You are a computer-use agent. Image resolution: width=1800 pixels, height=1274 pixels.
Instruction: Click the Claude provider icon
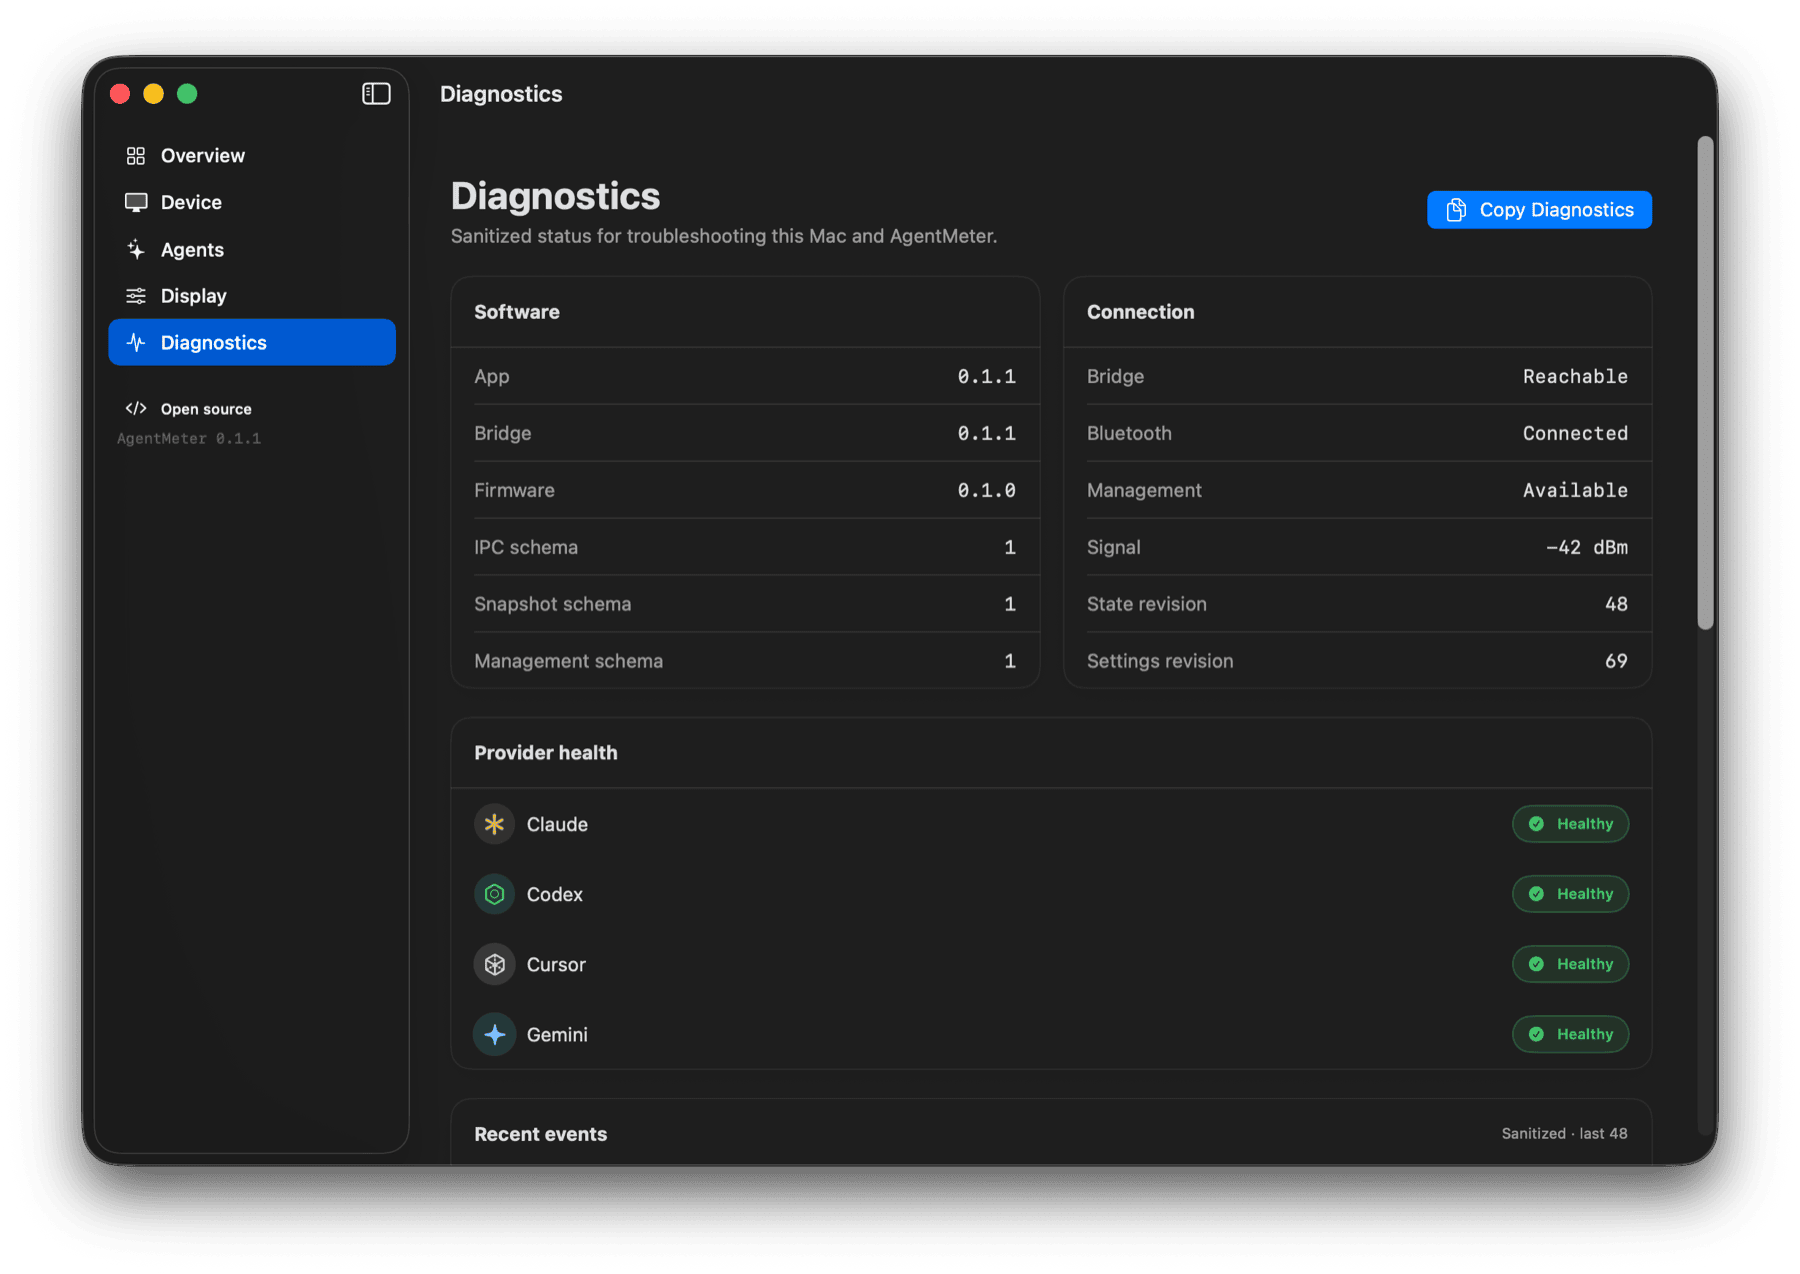[494, 824]
